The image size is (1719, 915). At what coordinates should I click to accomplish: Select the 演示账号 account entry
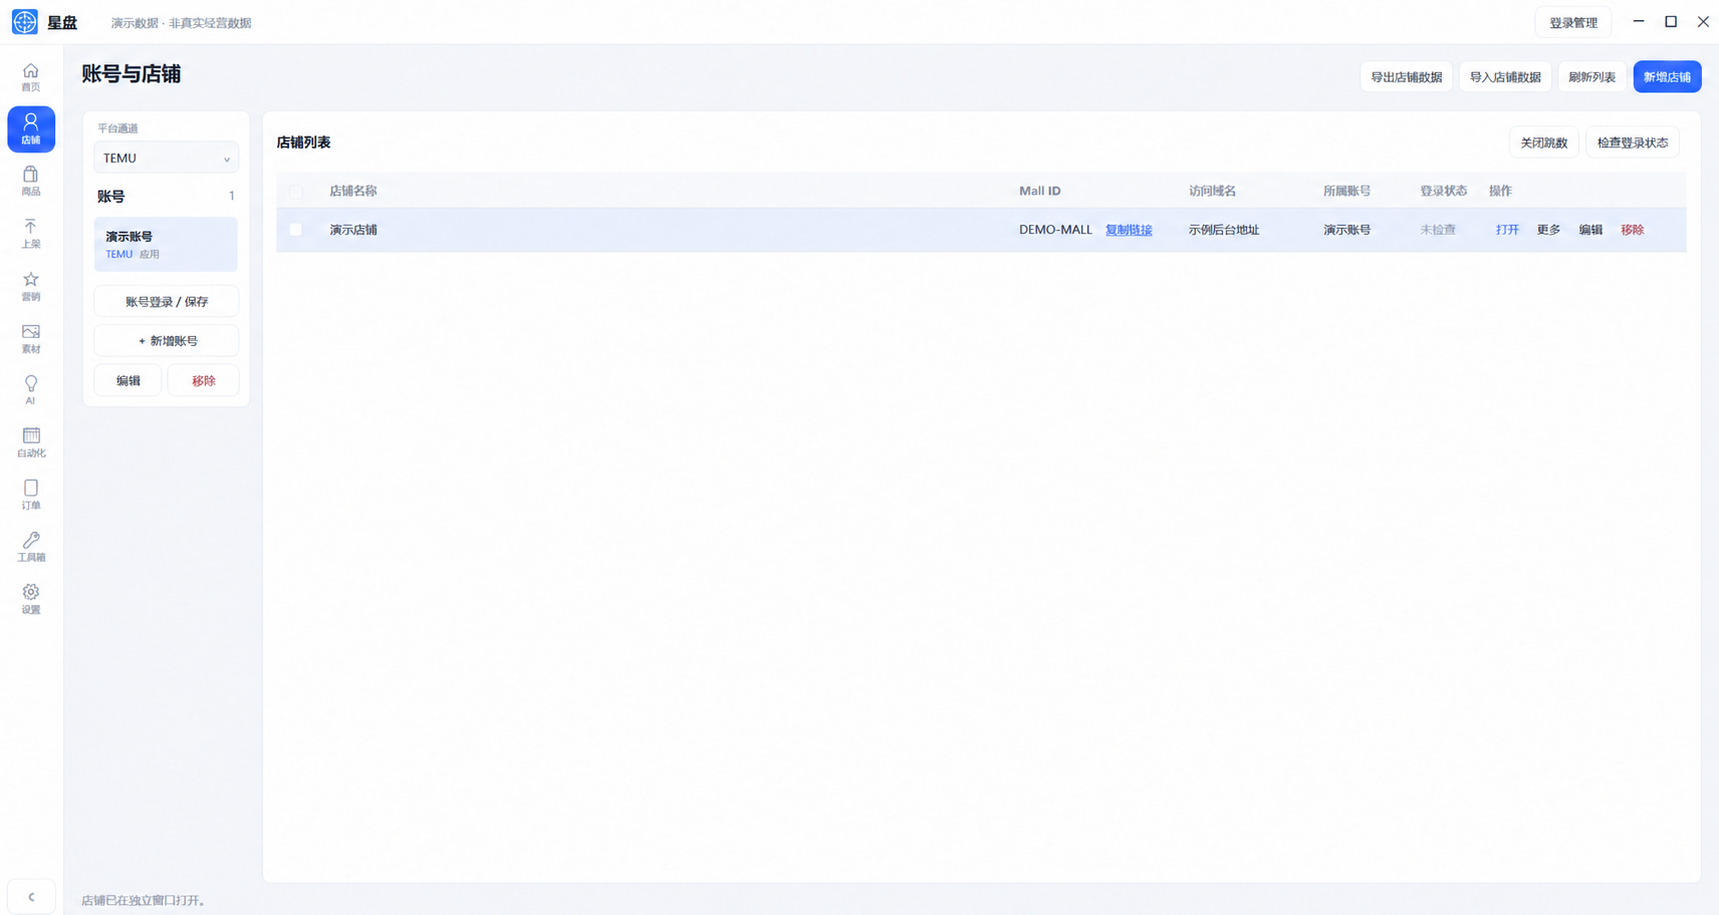point(166,244)
